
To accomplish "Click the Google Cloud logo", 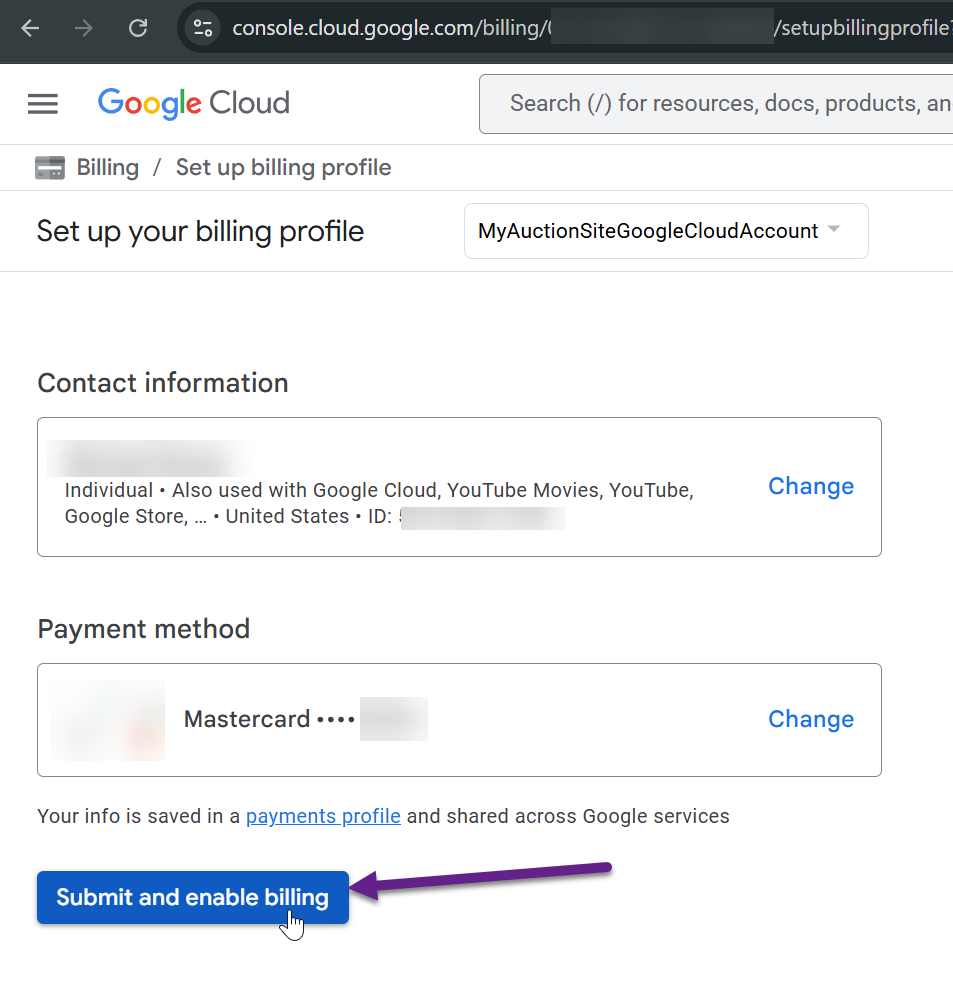I will (x=194, y=103).
